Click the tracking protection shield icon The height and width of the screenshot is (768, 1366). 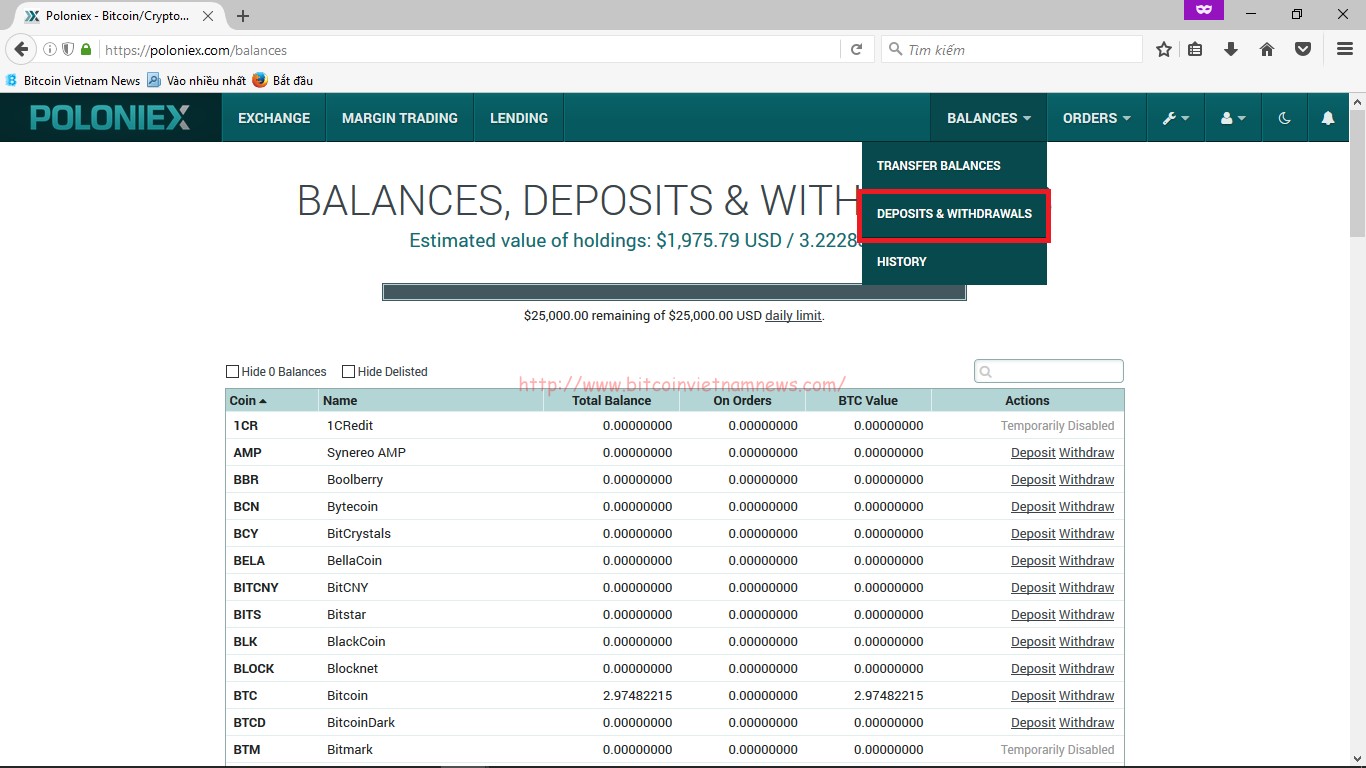click(68, 49)
